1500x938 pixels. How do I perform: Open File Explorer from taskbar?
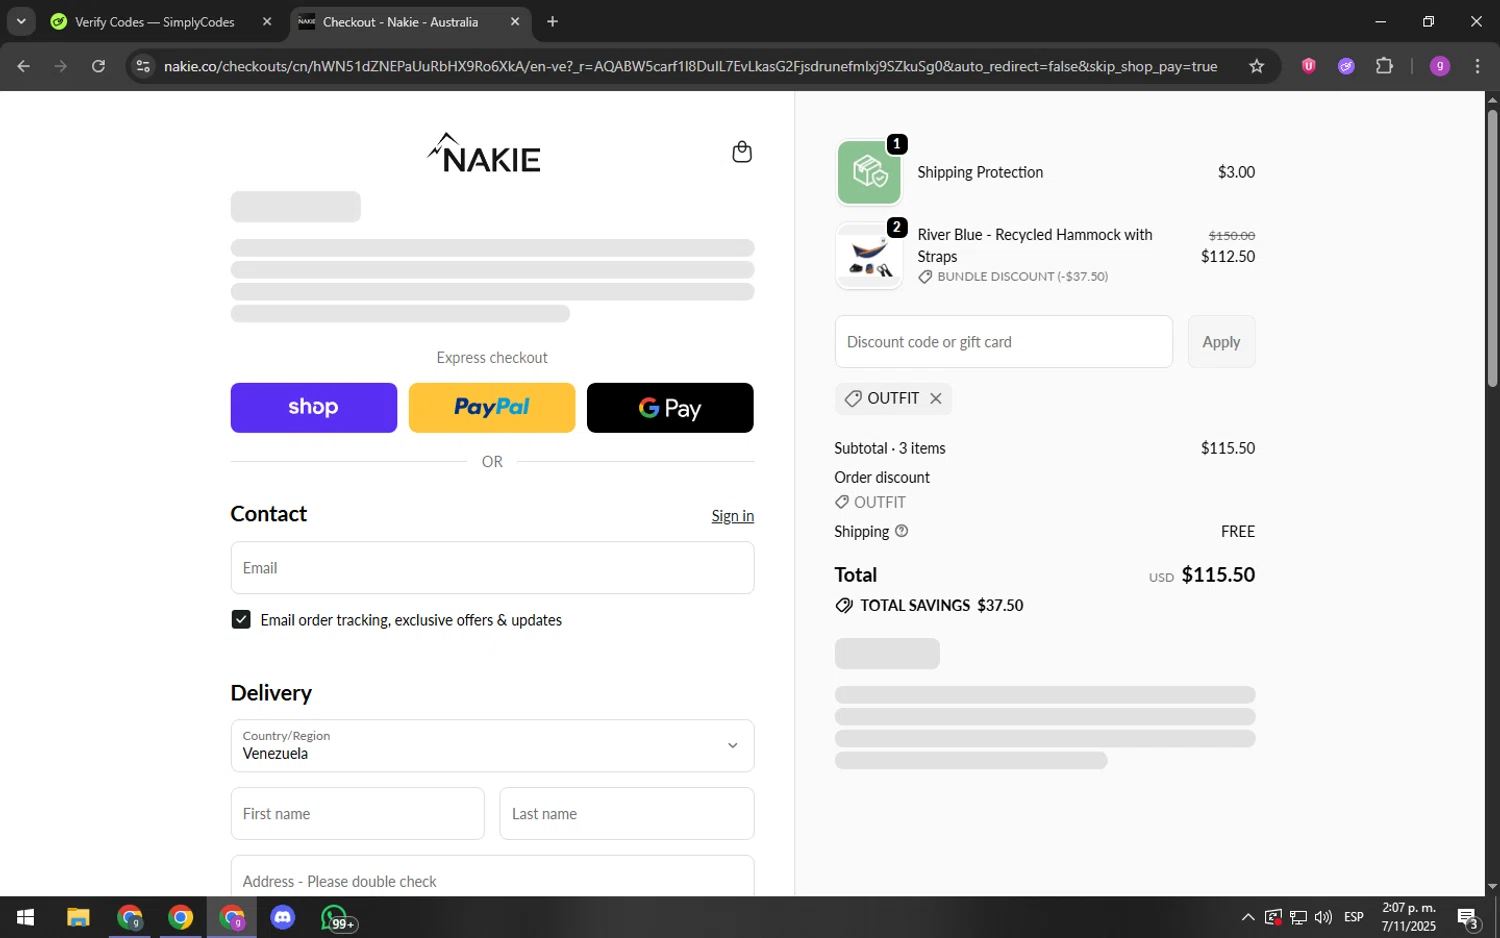[x=78, y=918]
